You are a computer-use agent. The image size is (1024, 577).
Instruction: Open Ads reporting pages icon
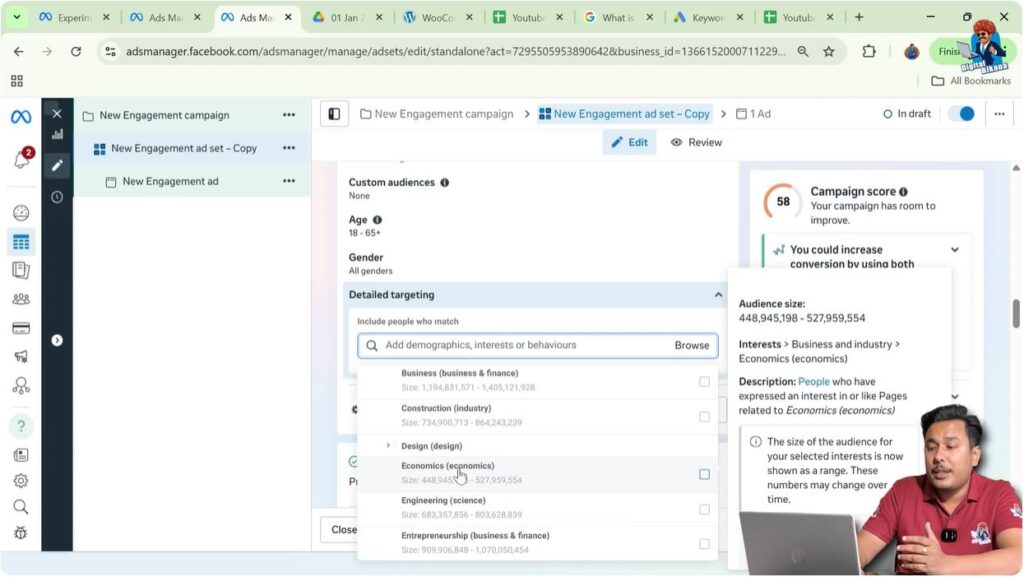pos(21,270)
